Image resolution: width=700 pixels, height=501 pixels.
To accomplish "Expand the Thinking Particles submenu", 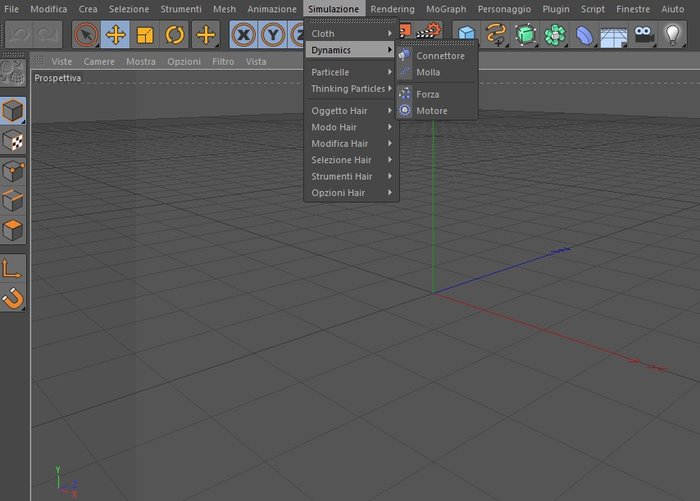I will click(351, 88).
